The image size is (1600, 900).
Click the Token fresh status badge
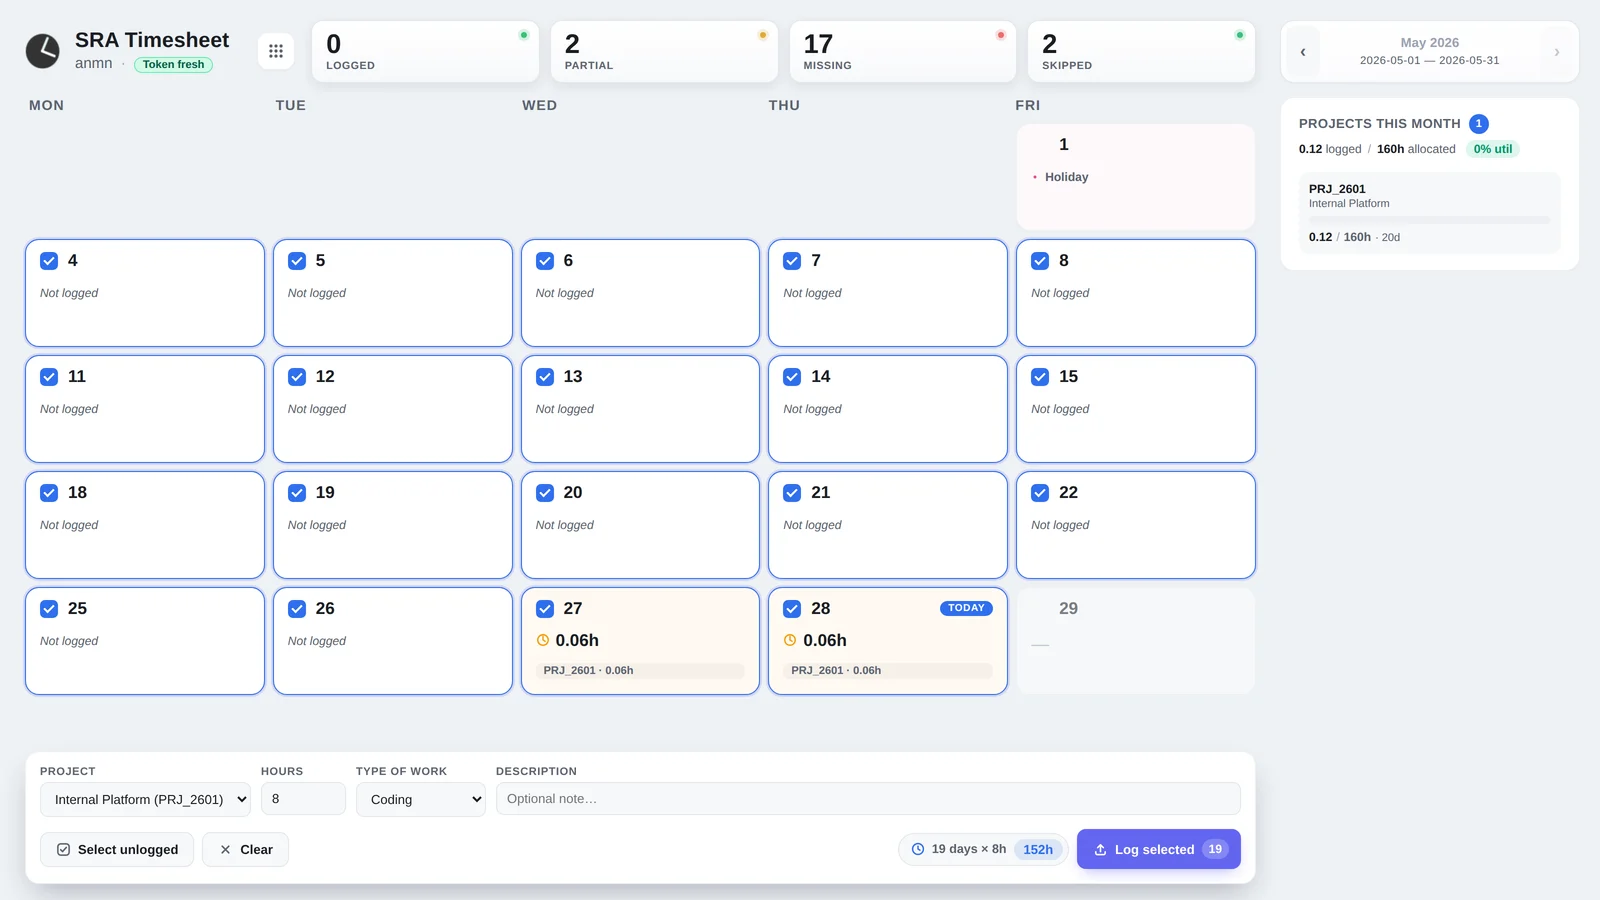[173, 64]
